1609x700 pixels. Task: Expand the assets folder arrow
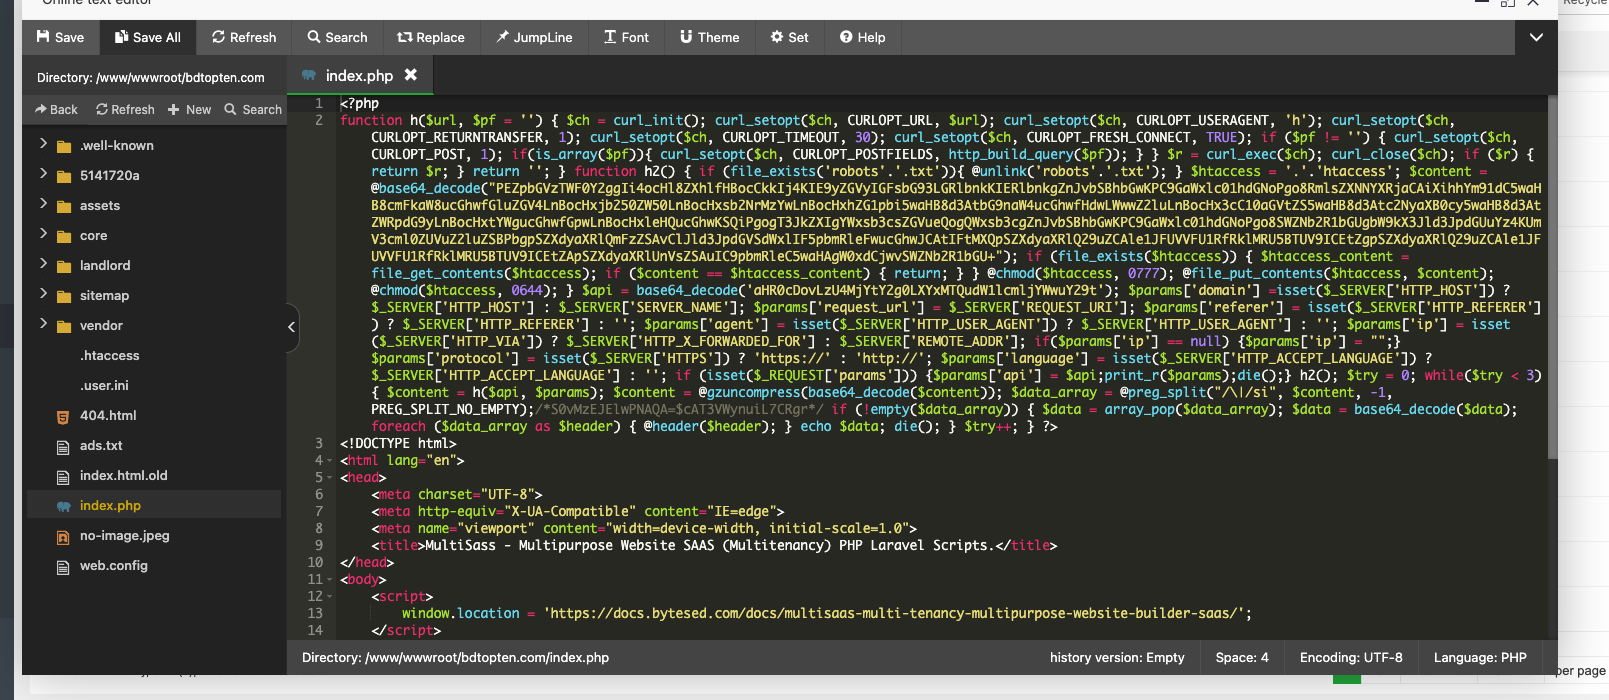pos(43,204)
